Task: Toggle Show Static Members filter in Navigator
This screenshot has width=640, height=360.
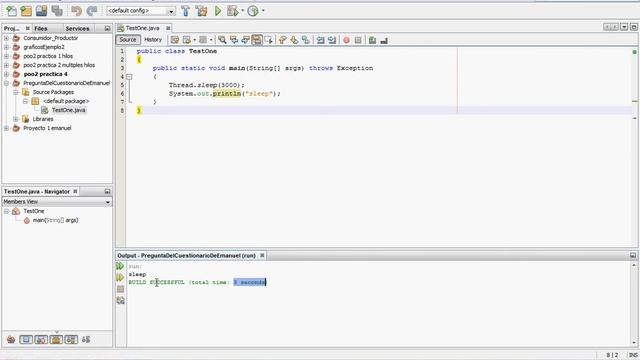Action: point(41,340)
